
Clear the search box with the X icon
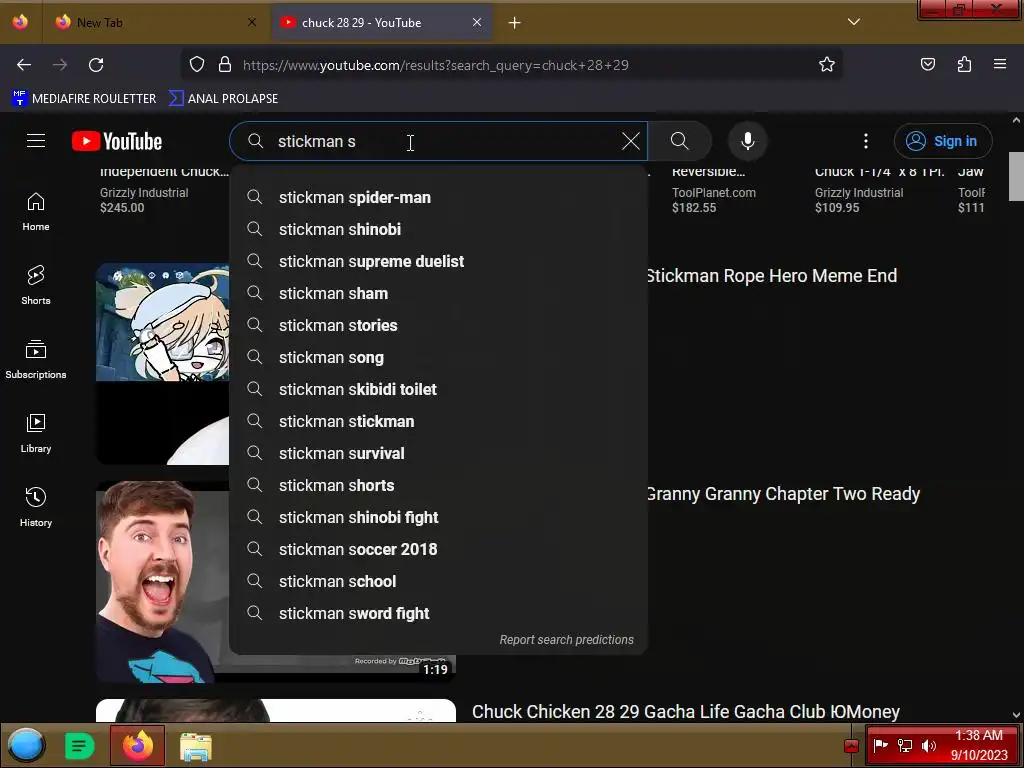tap(630, 141)
